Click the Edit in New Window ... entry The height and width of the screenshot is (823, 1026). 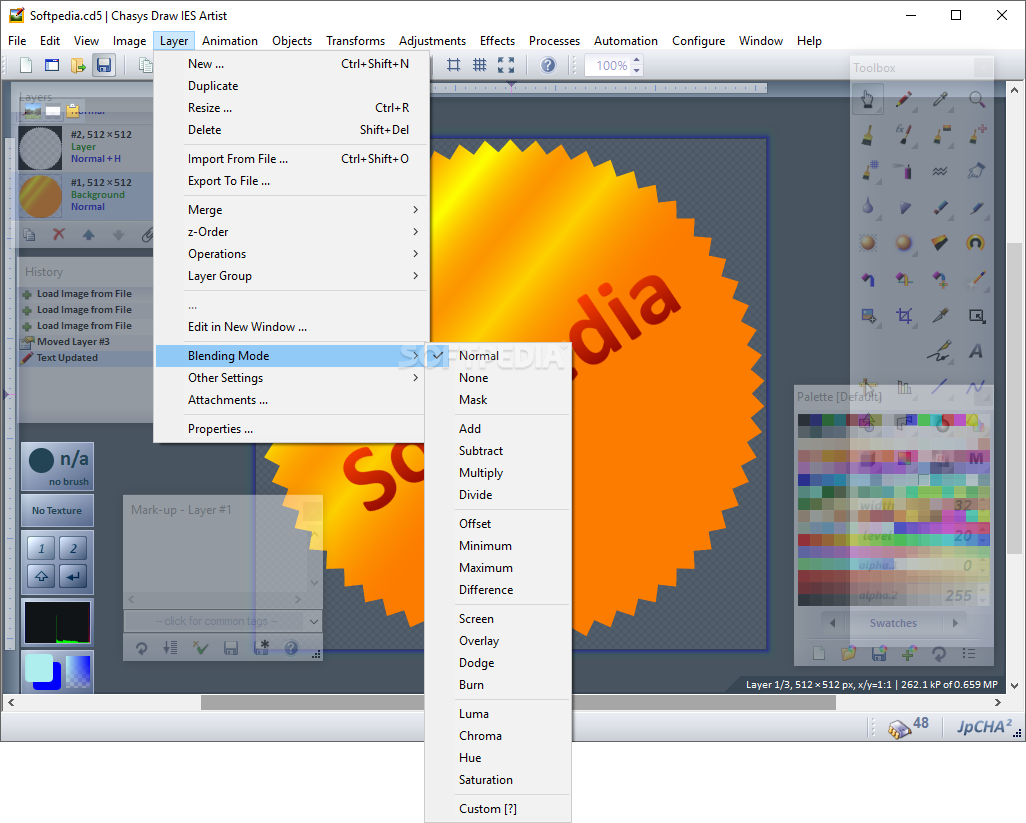point(292,327)
